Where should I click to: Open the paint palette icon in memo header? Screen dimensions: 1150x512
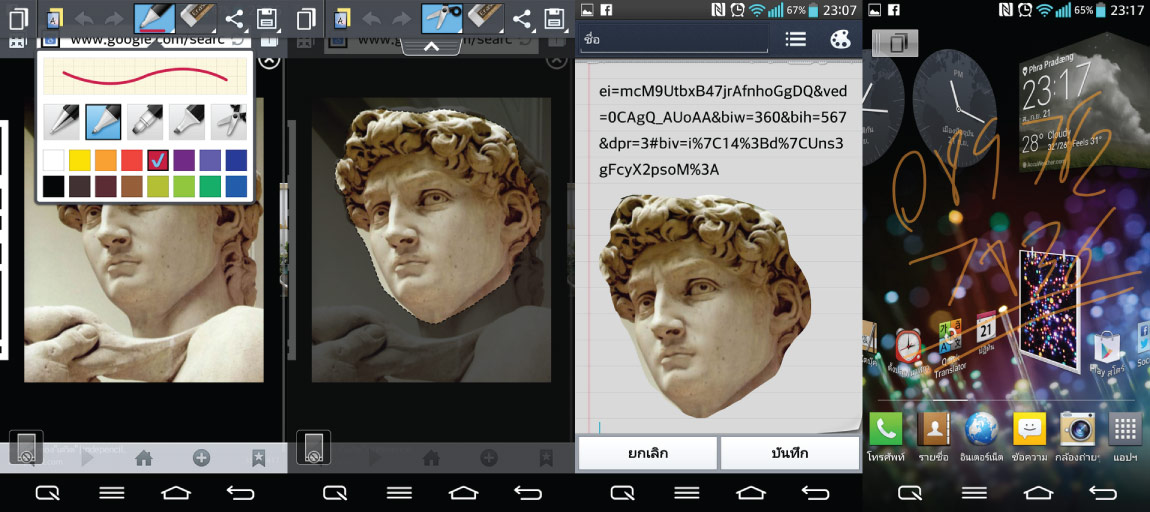pos(839,39)
